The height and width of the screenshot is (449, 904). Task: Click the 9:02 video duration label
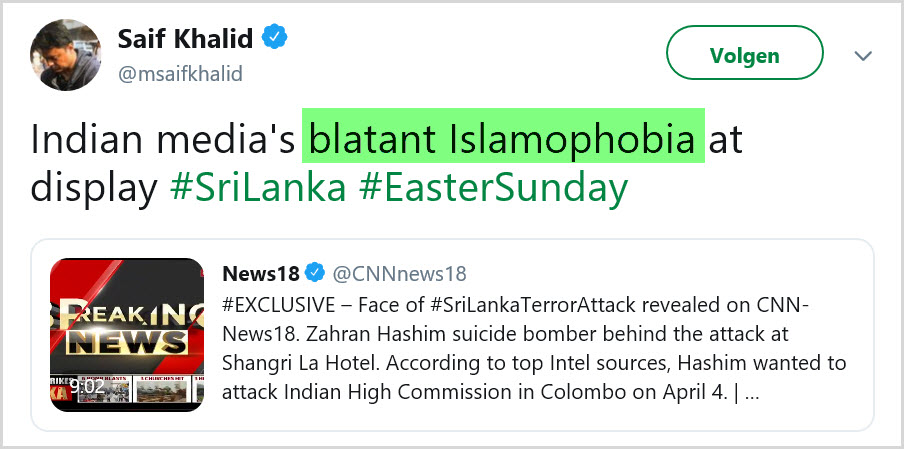coord(87,384)
